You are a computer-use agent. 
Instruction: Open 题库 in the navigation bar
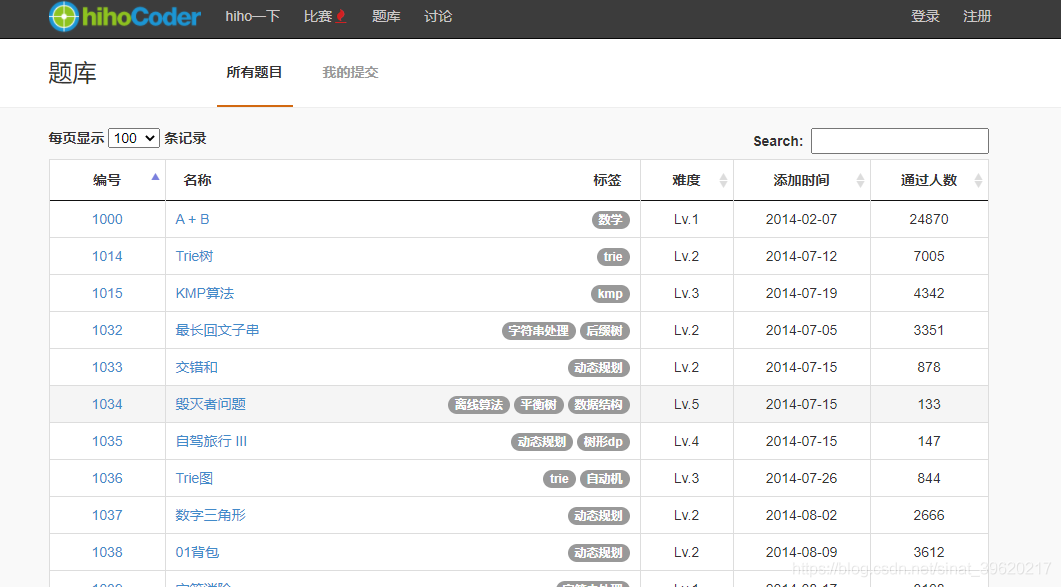[x=386, y=16]
